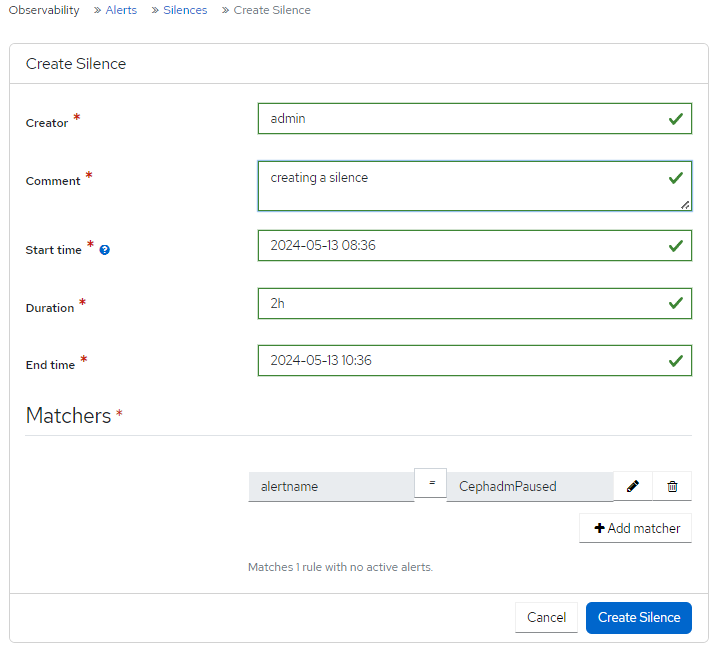Focus the Creator input field
The width and height of the screenshot is (717, 646).
[x=460, y=119]
